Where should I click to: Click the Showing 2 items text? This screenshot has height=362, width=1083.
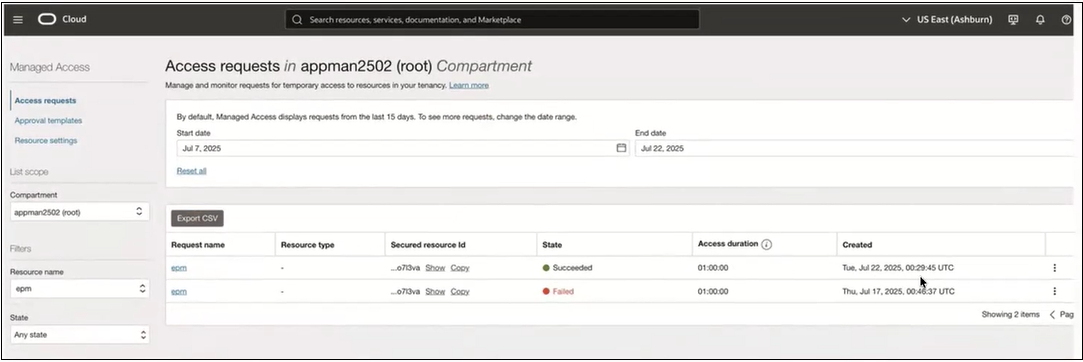pyautogui.click(x=1010, y=314)
